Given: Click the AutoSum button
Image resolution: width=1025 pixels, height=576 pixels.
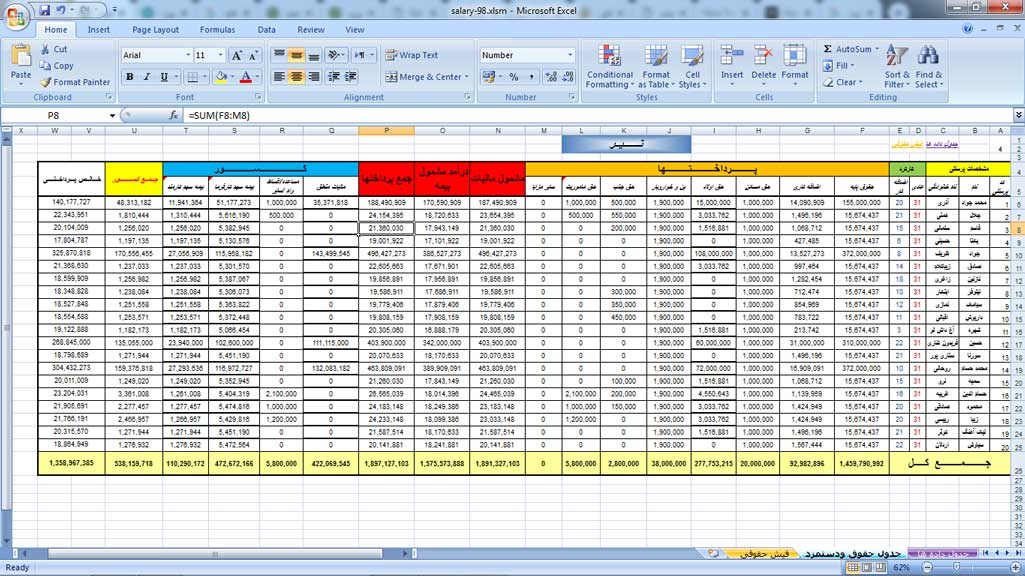Looking at the screenshot, I should (852, 49).
